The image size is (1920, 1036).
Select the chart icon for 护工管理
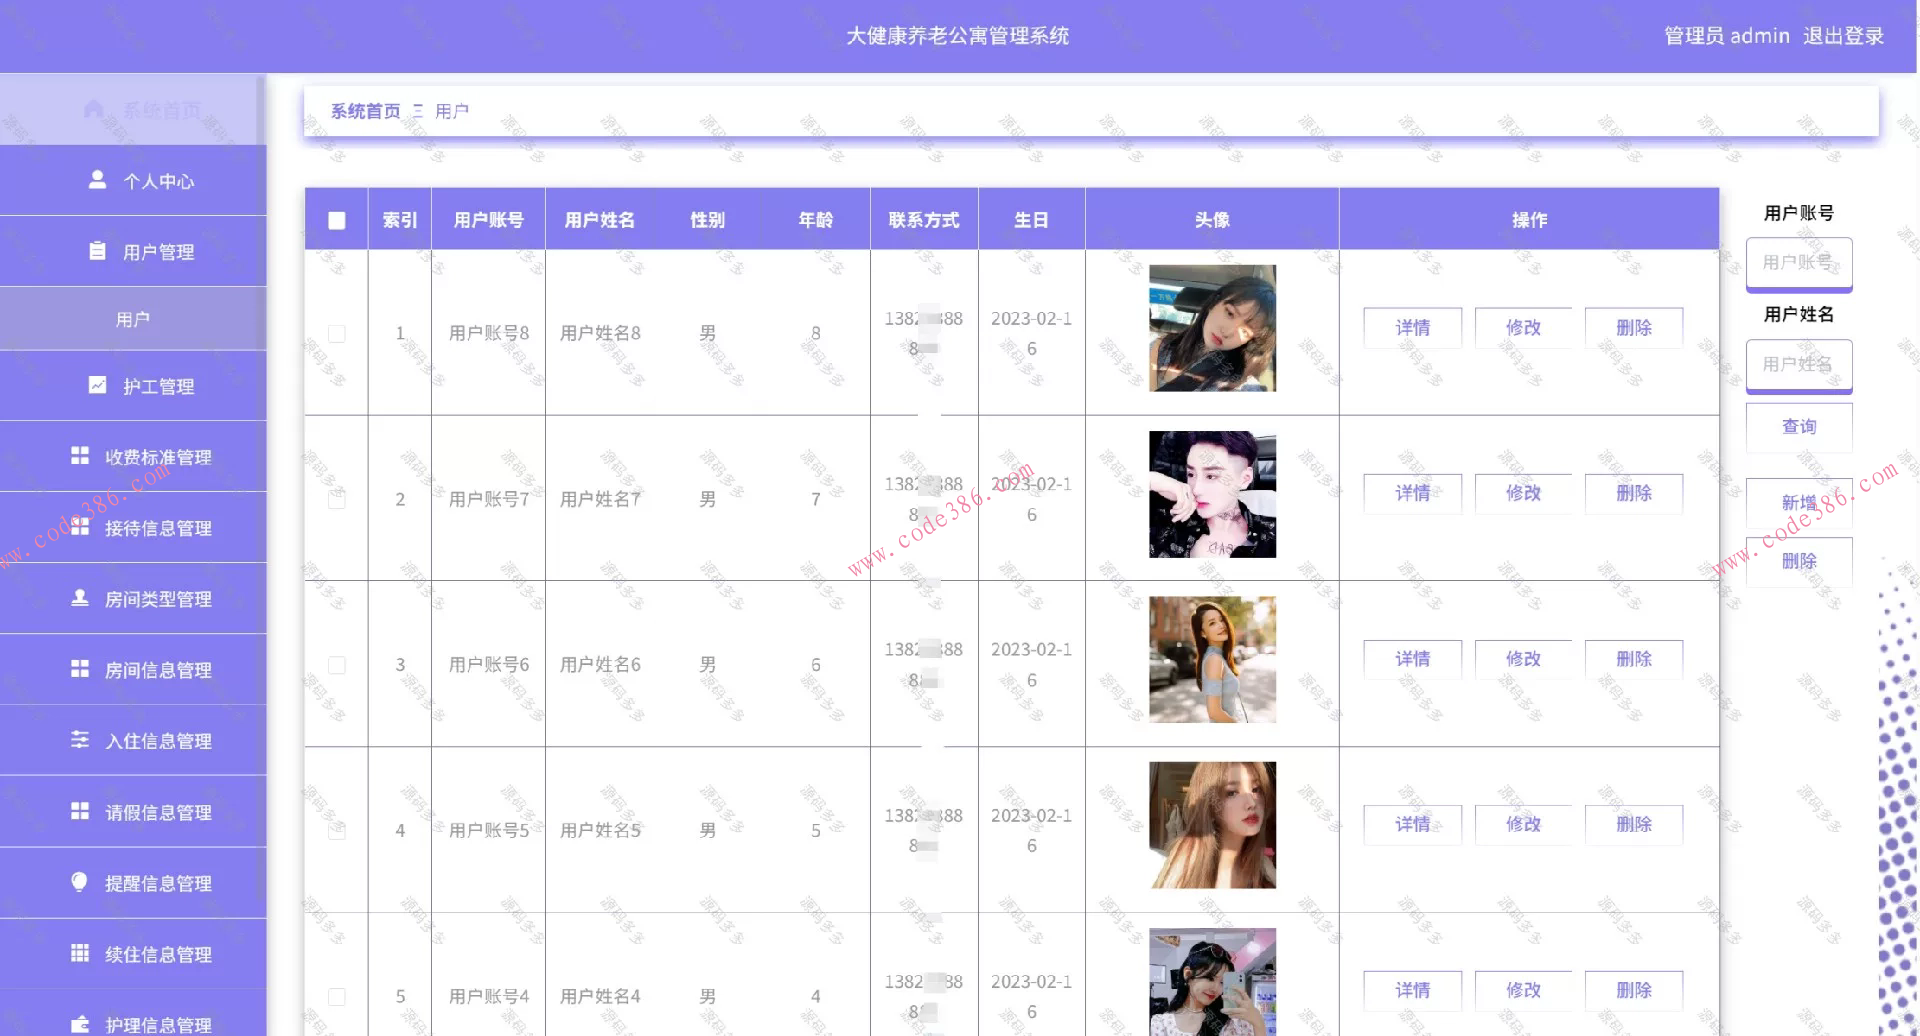tap(97, 385)
